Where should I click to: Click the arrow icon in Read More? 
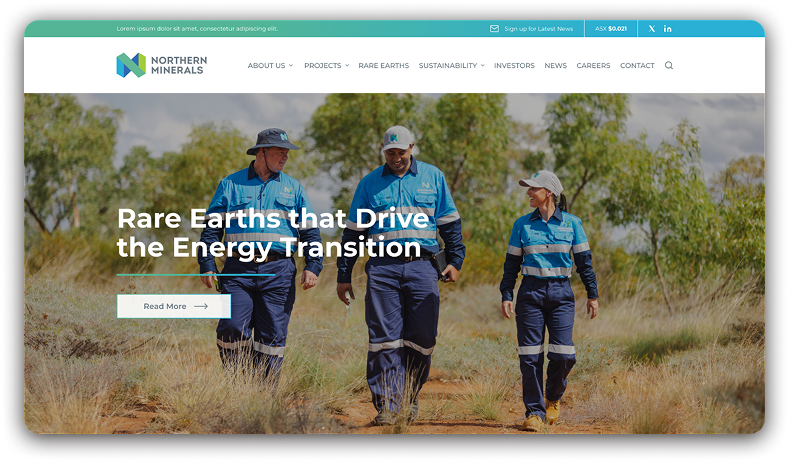201,306
